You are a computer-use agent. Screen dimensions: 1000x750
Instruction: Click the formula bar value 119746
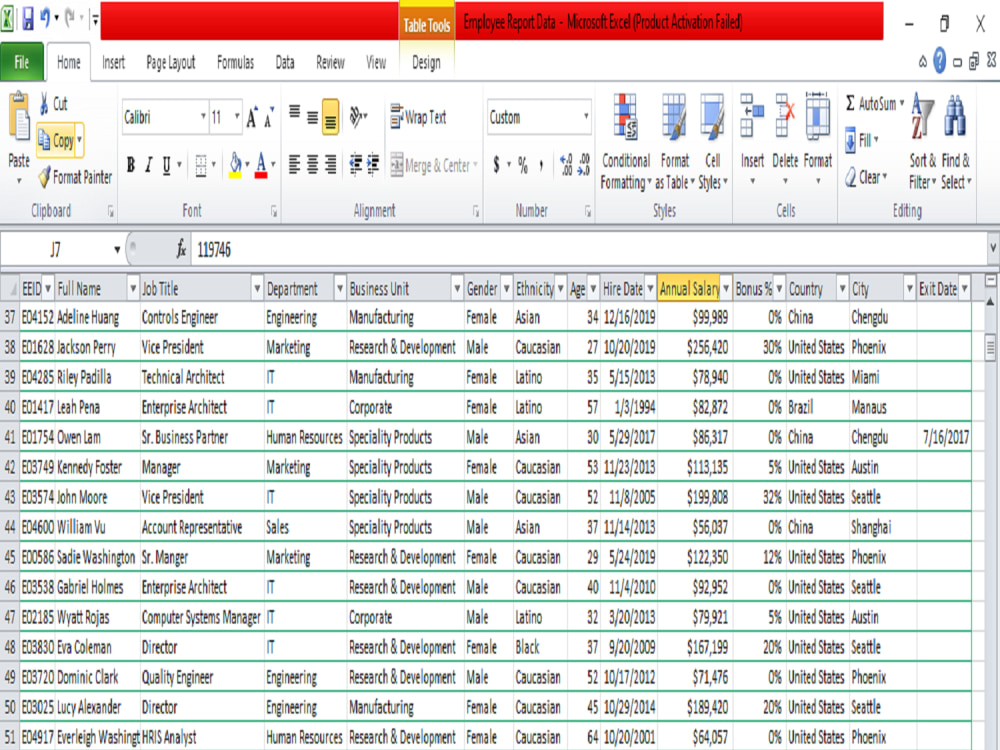click(x=214, y=249)
